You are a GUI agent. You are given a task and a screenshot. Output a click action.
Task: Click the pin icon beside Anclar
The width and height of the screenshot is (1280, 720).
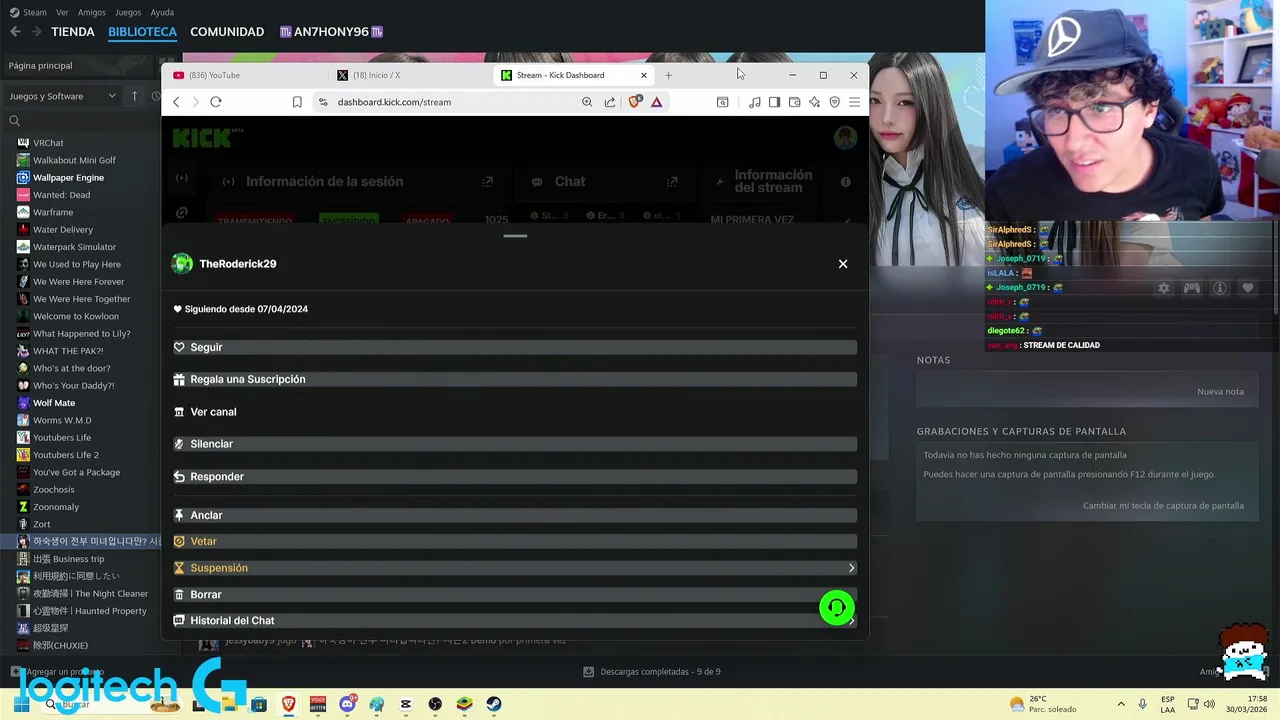(180, 515)
